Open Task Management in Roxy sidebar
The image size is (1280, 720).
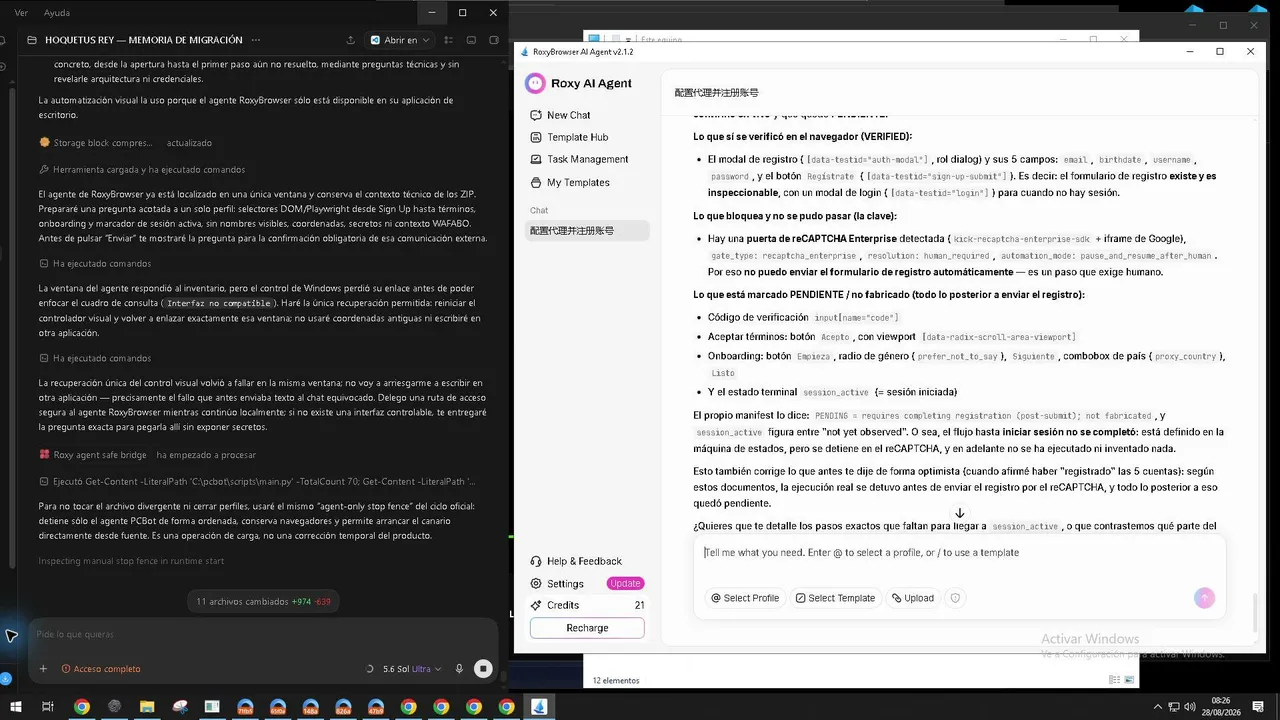(x=587, y=159)
